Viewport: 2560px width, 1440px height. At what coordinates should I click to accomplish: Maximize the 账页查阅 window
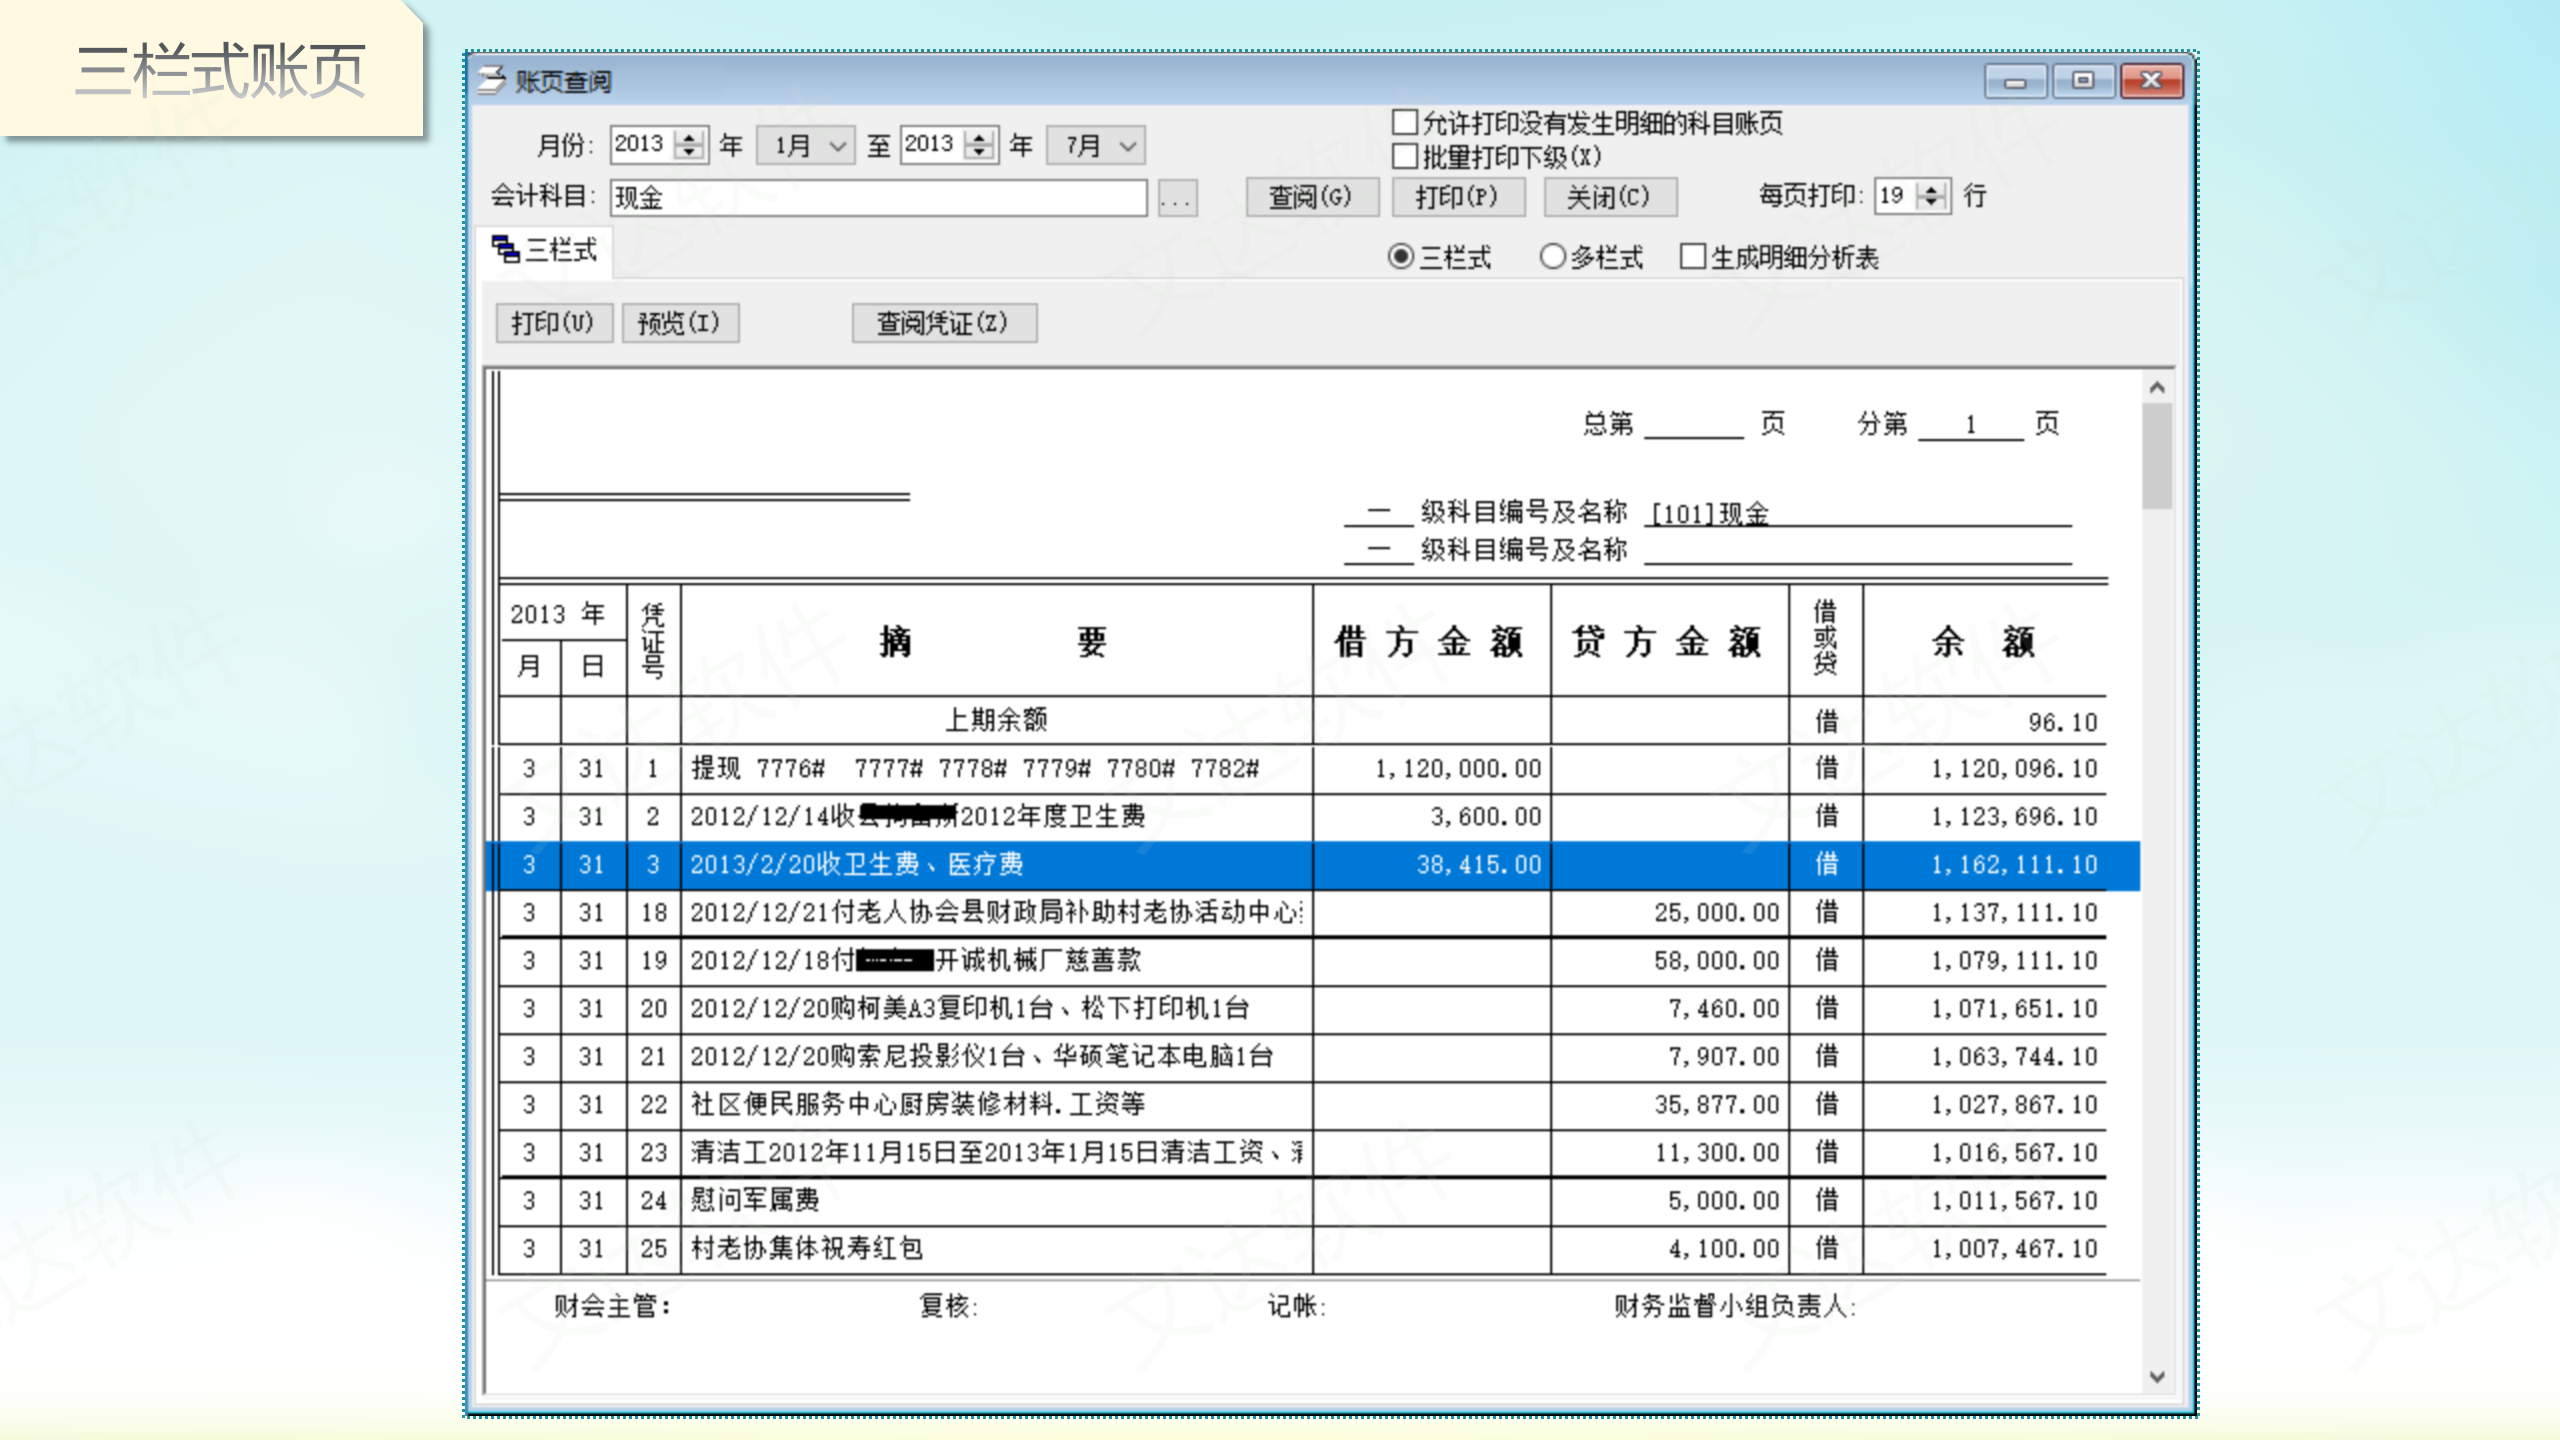point(2083,80)
